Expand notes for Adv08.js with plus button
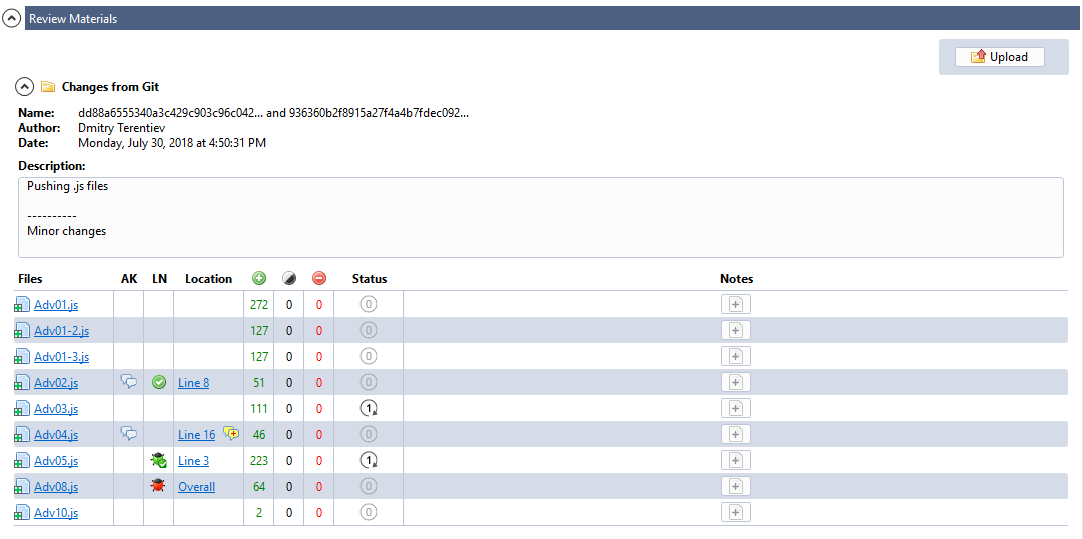 [735, 486]
